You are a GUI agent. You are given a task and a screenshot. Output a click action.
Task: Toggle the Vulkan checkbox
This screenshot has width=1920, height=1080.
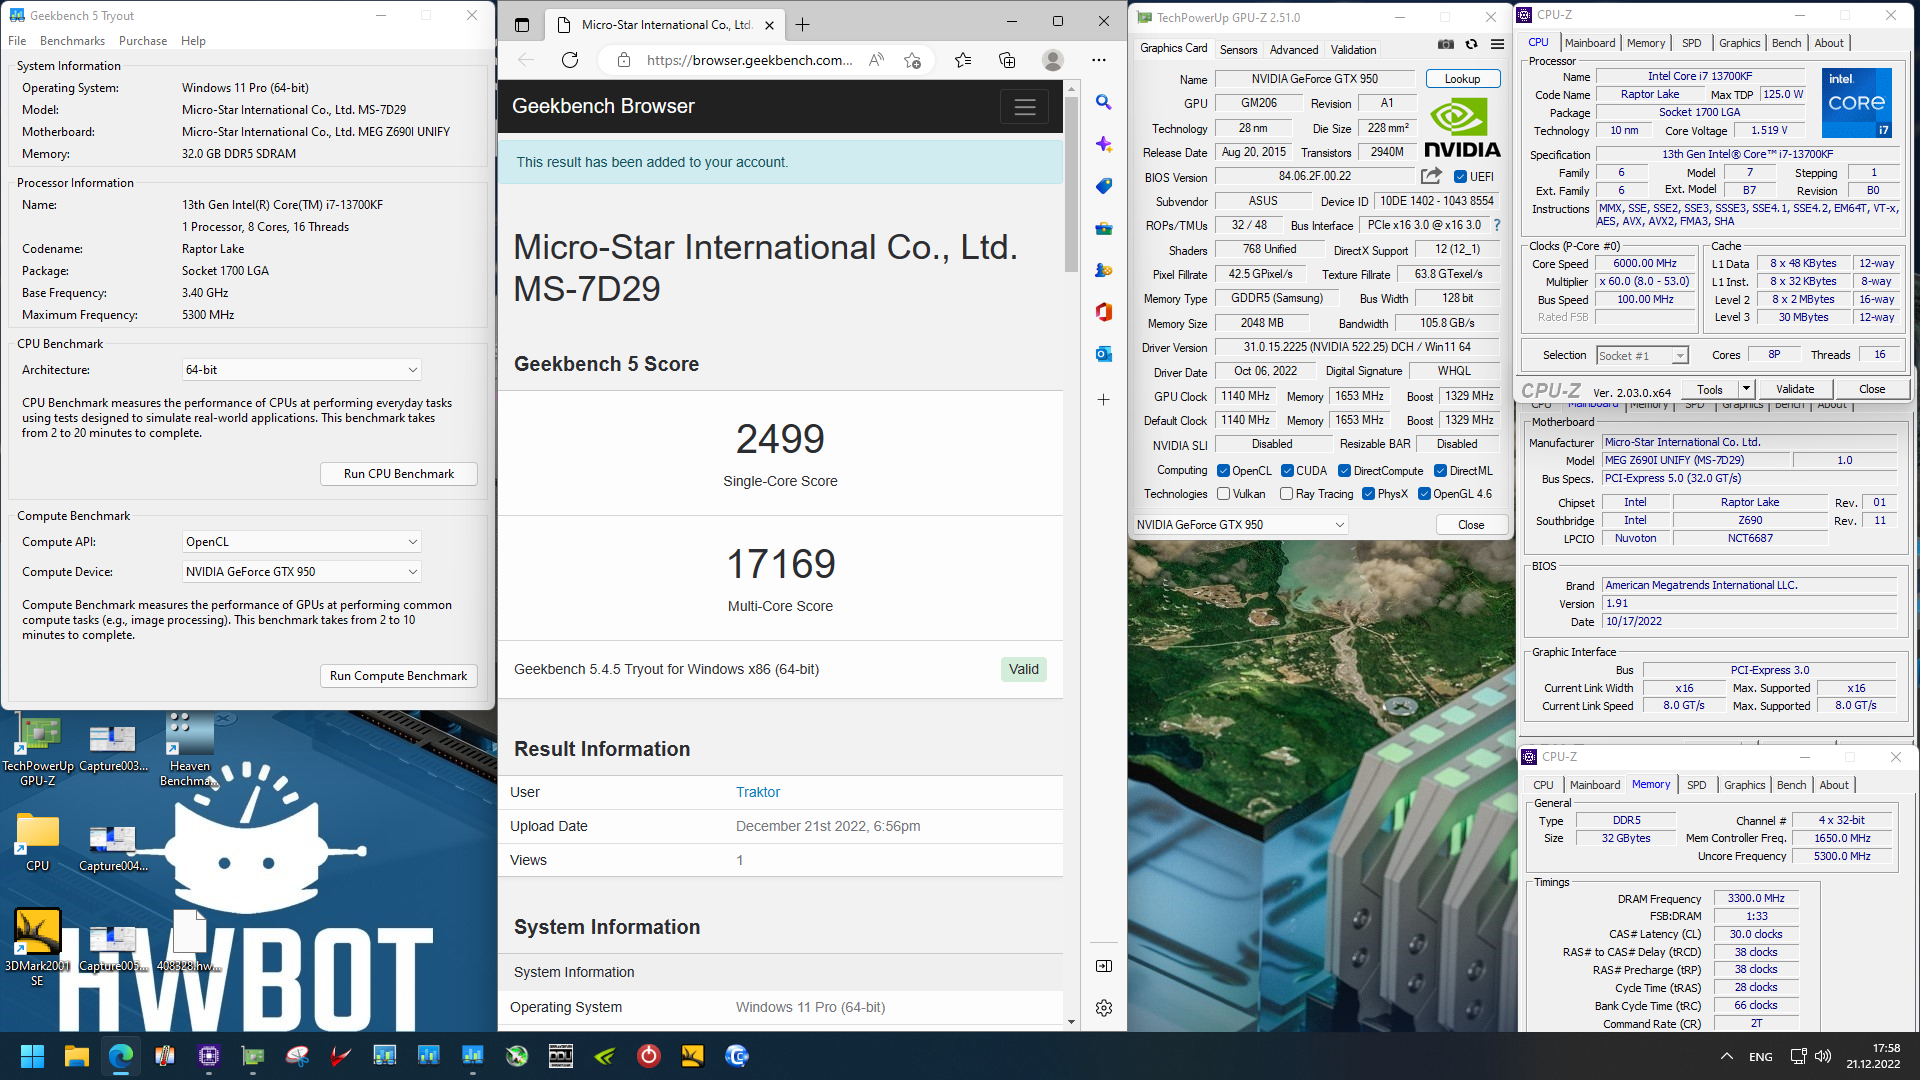pos(1223,494)
